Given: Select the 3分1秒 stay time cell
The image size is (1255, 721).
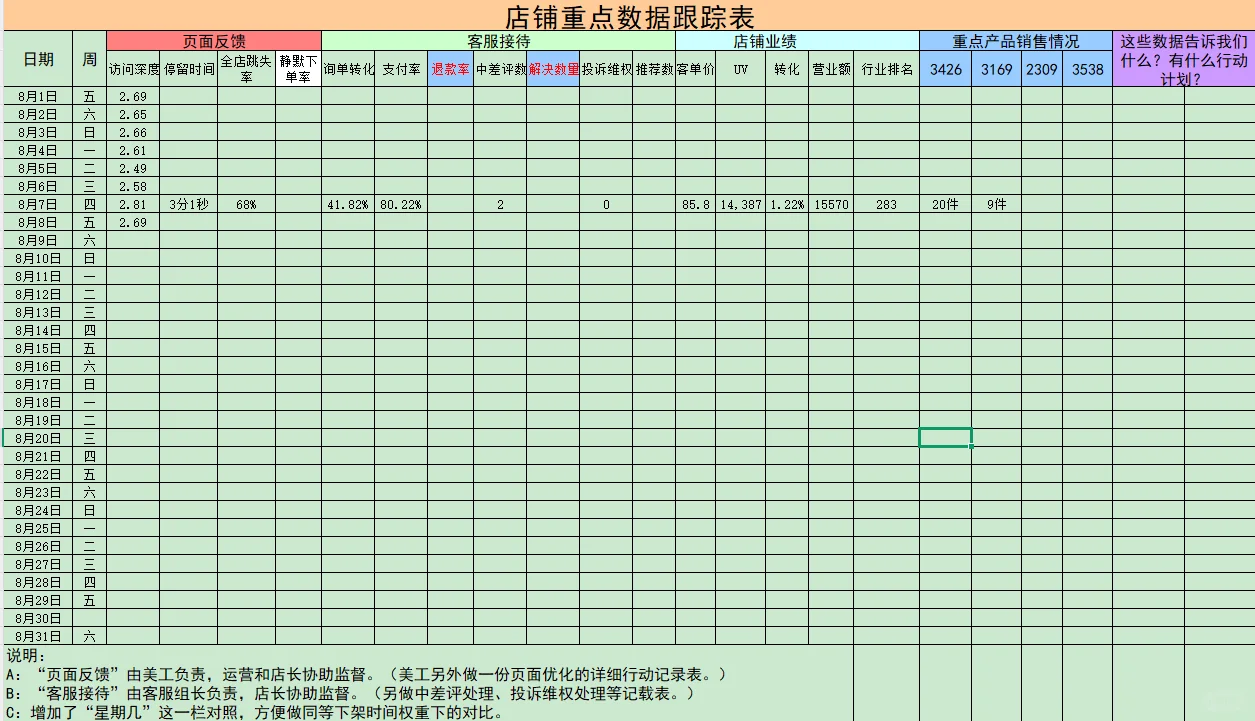Looking at the screenshot, I should coord(188,205).
